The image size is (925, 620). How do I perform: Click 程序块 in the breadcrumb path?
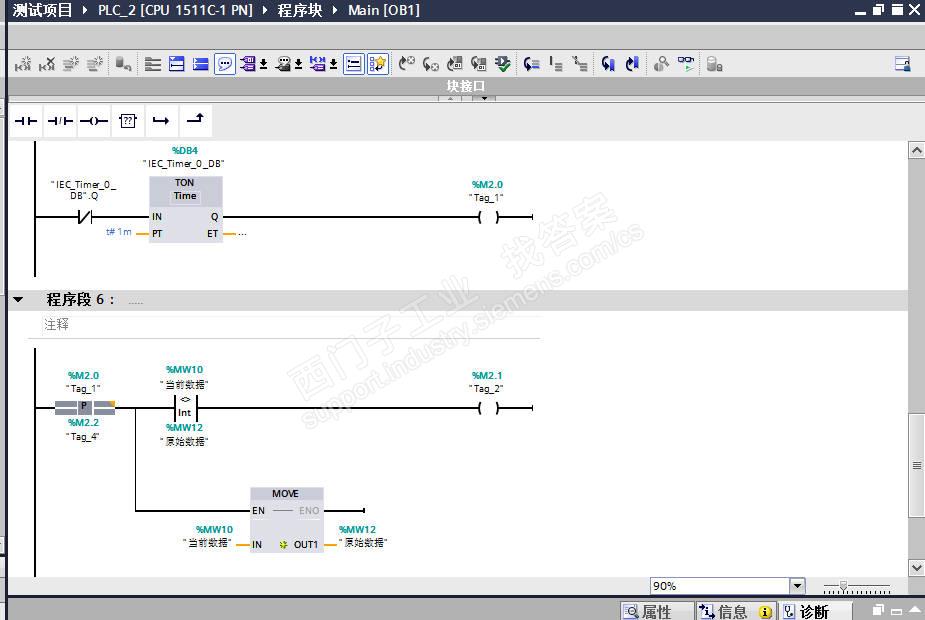[x=300, y=10]
